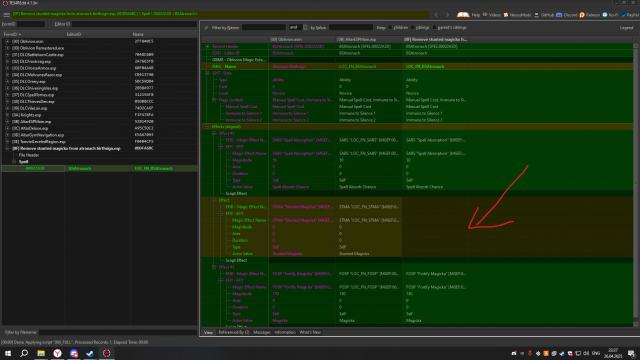Collapse the Spell group node

[14, 162]
